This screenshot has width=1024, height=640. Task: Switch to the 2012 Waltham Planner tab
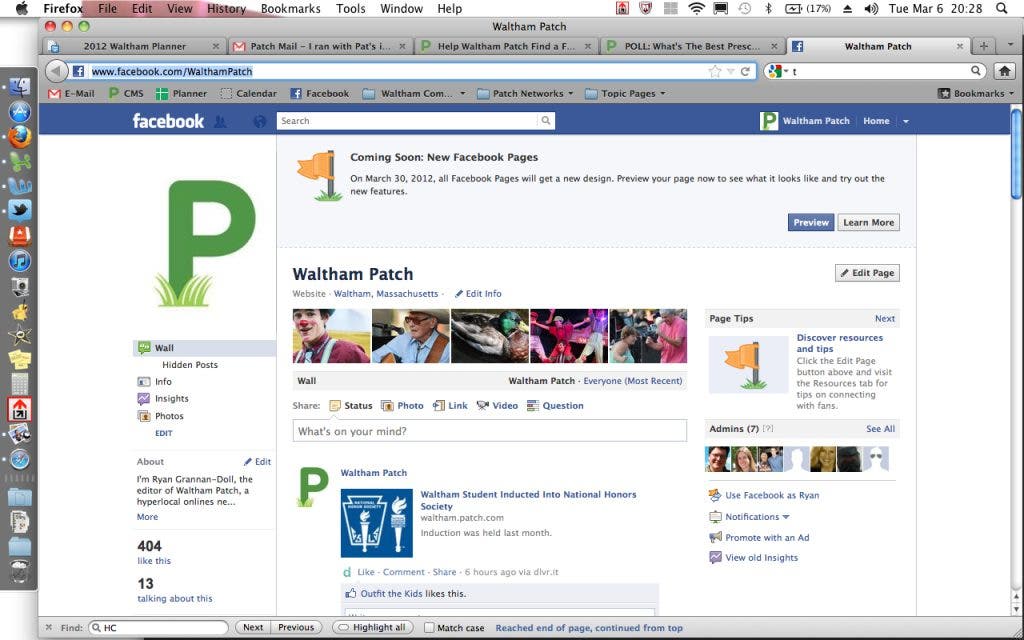click(135, 46)
